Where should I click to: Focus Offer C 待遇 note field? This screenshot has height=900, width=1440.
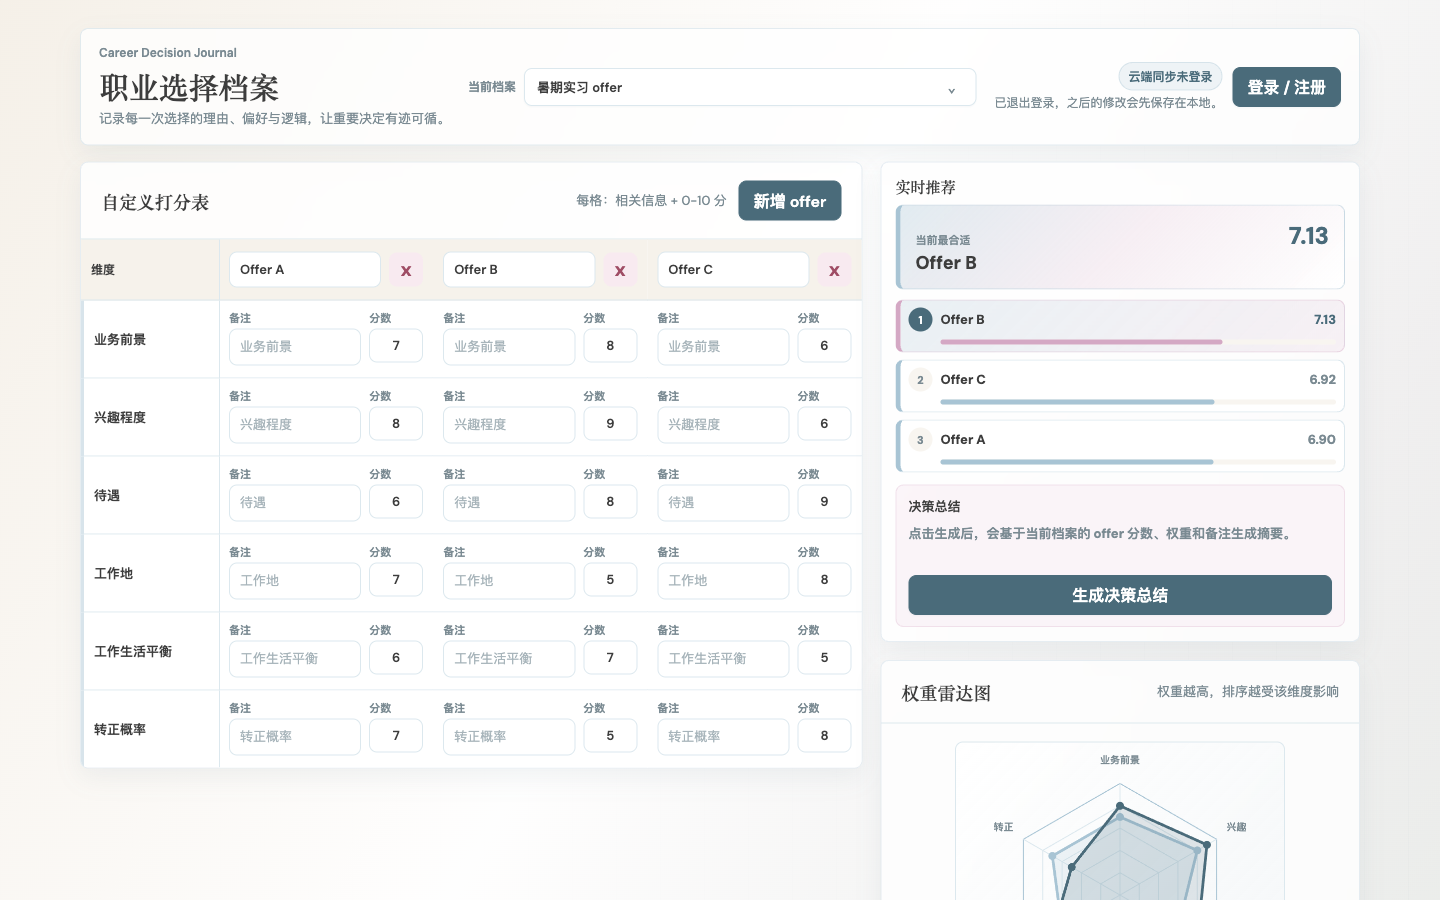click(723, 503)
